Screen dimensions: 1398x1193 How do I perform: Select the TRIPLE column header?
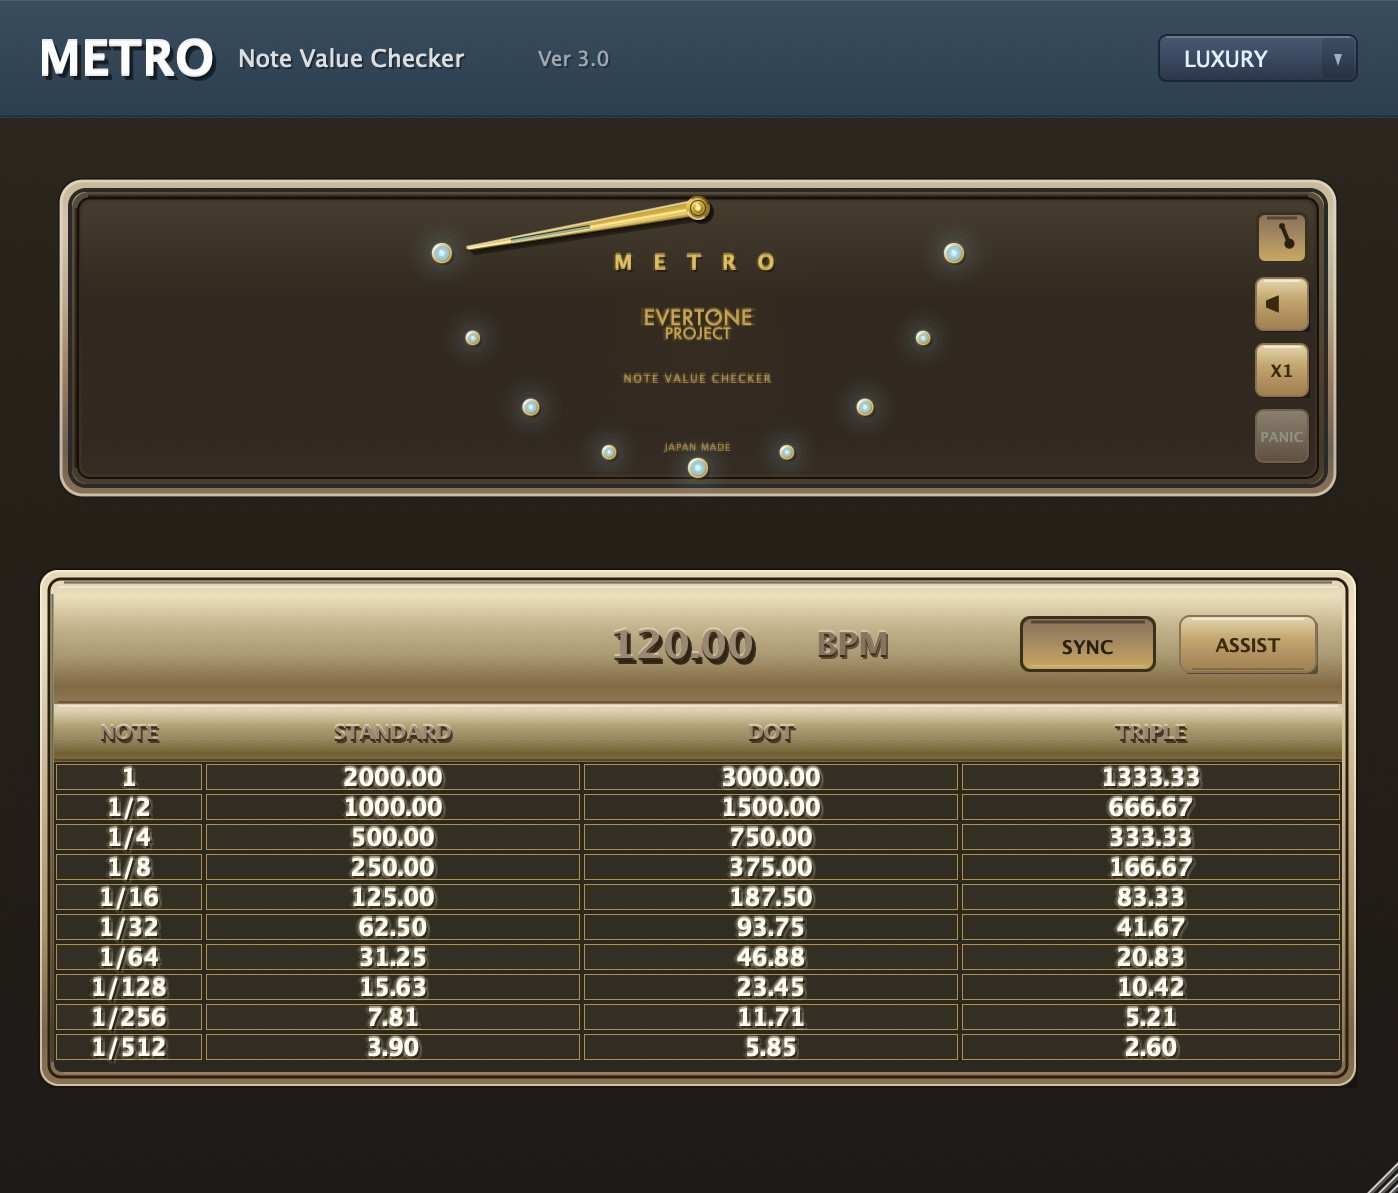pyautogui.click(x=1151, y=733)
